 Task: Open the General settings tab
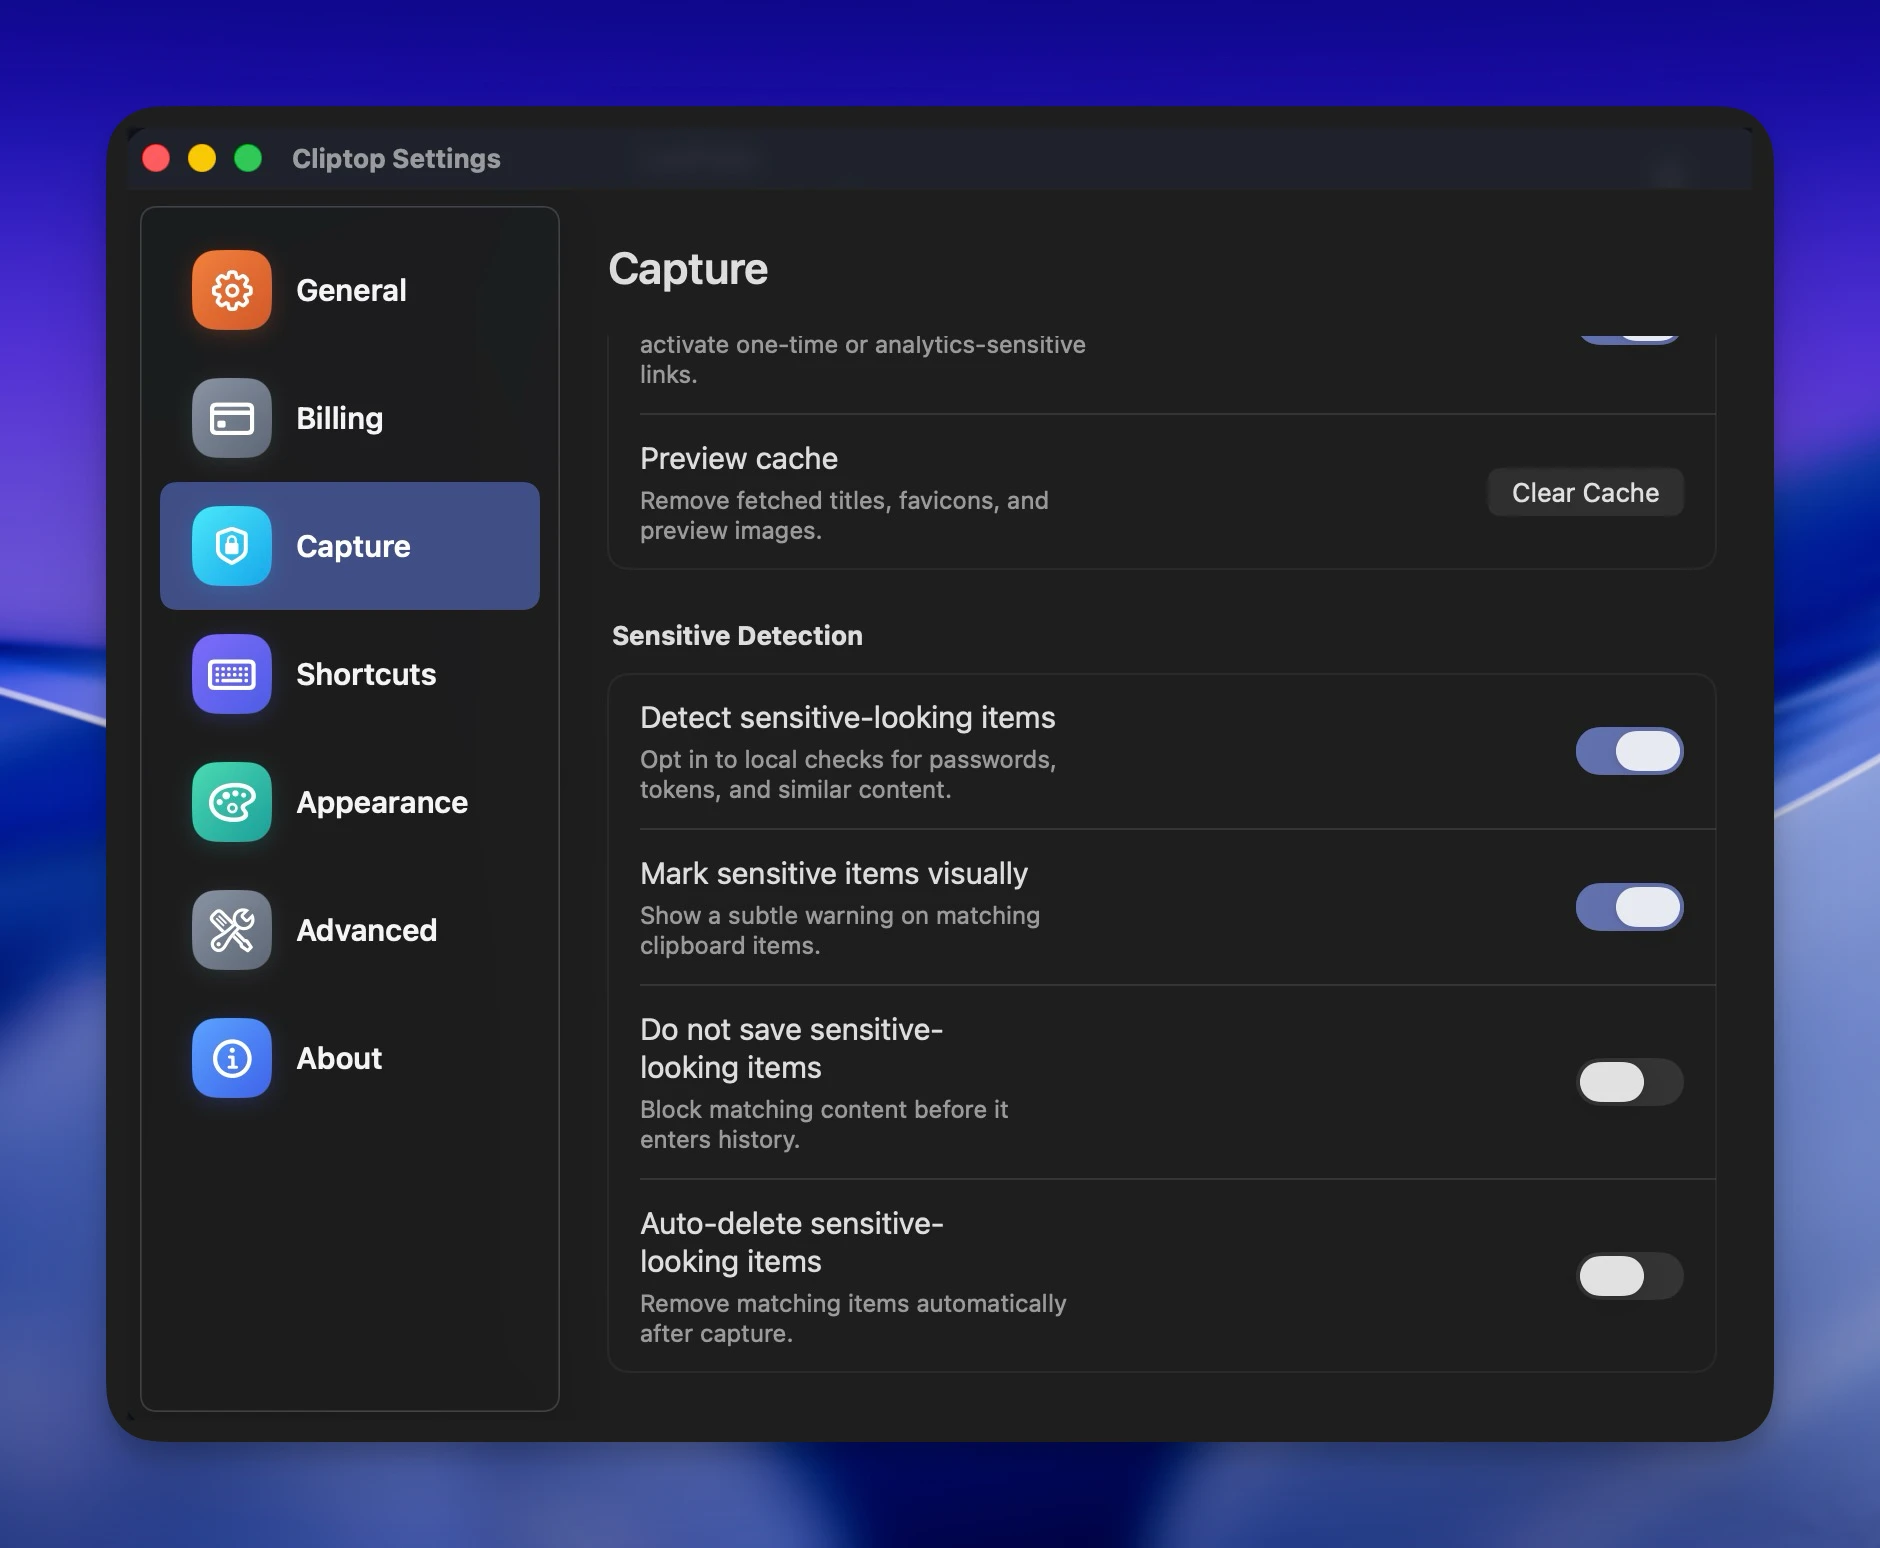350,290
